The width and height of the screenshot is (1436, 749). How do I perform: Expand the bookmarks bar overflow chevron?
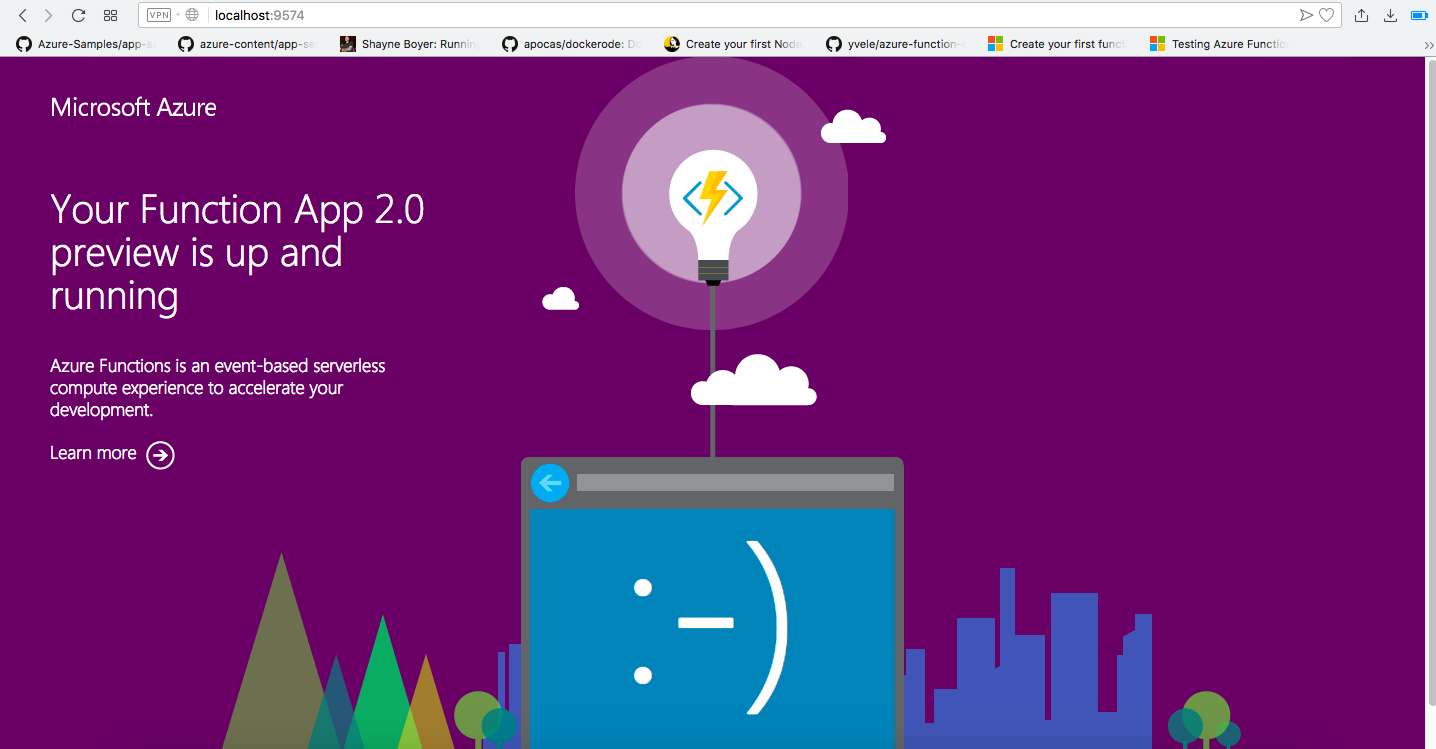tap(1429, 45)
